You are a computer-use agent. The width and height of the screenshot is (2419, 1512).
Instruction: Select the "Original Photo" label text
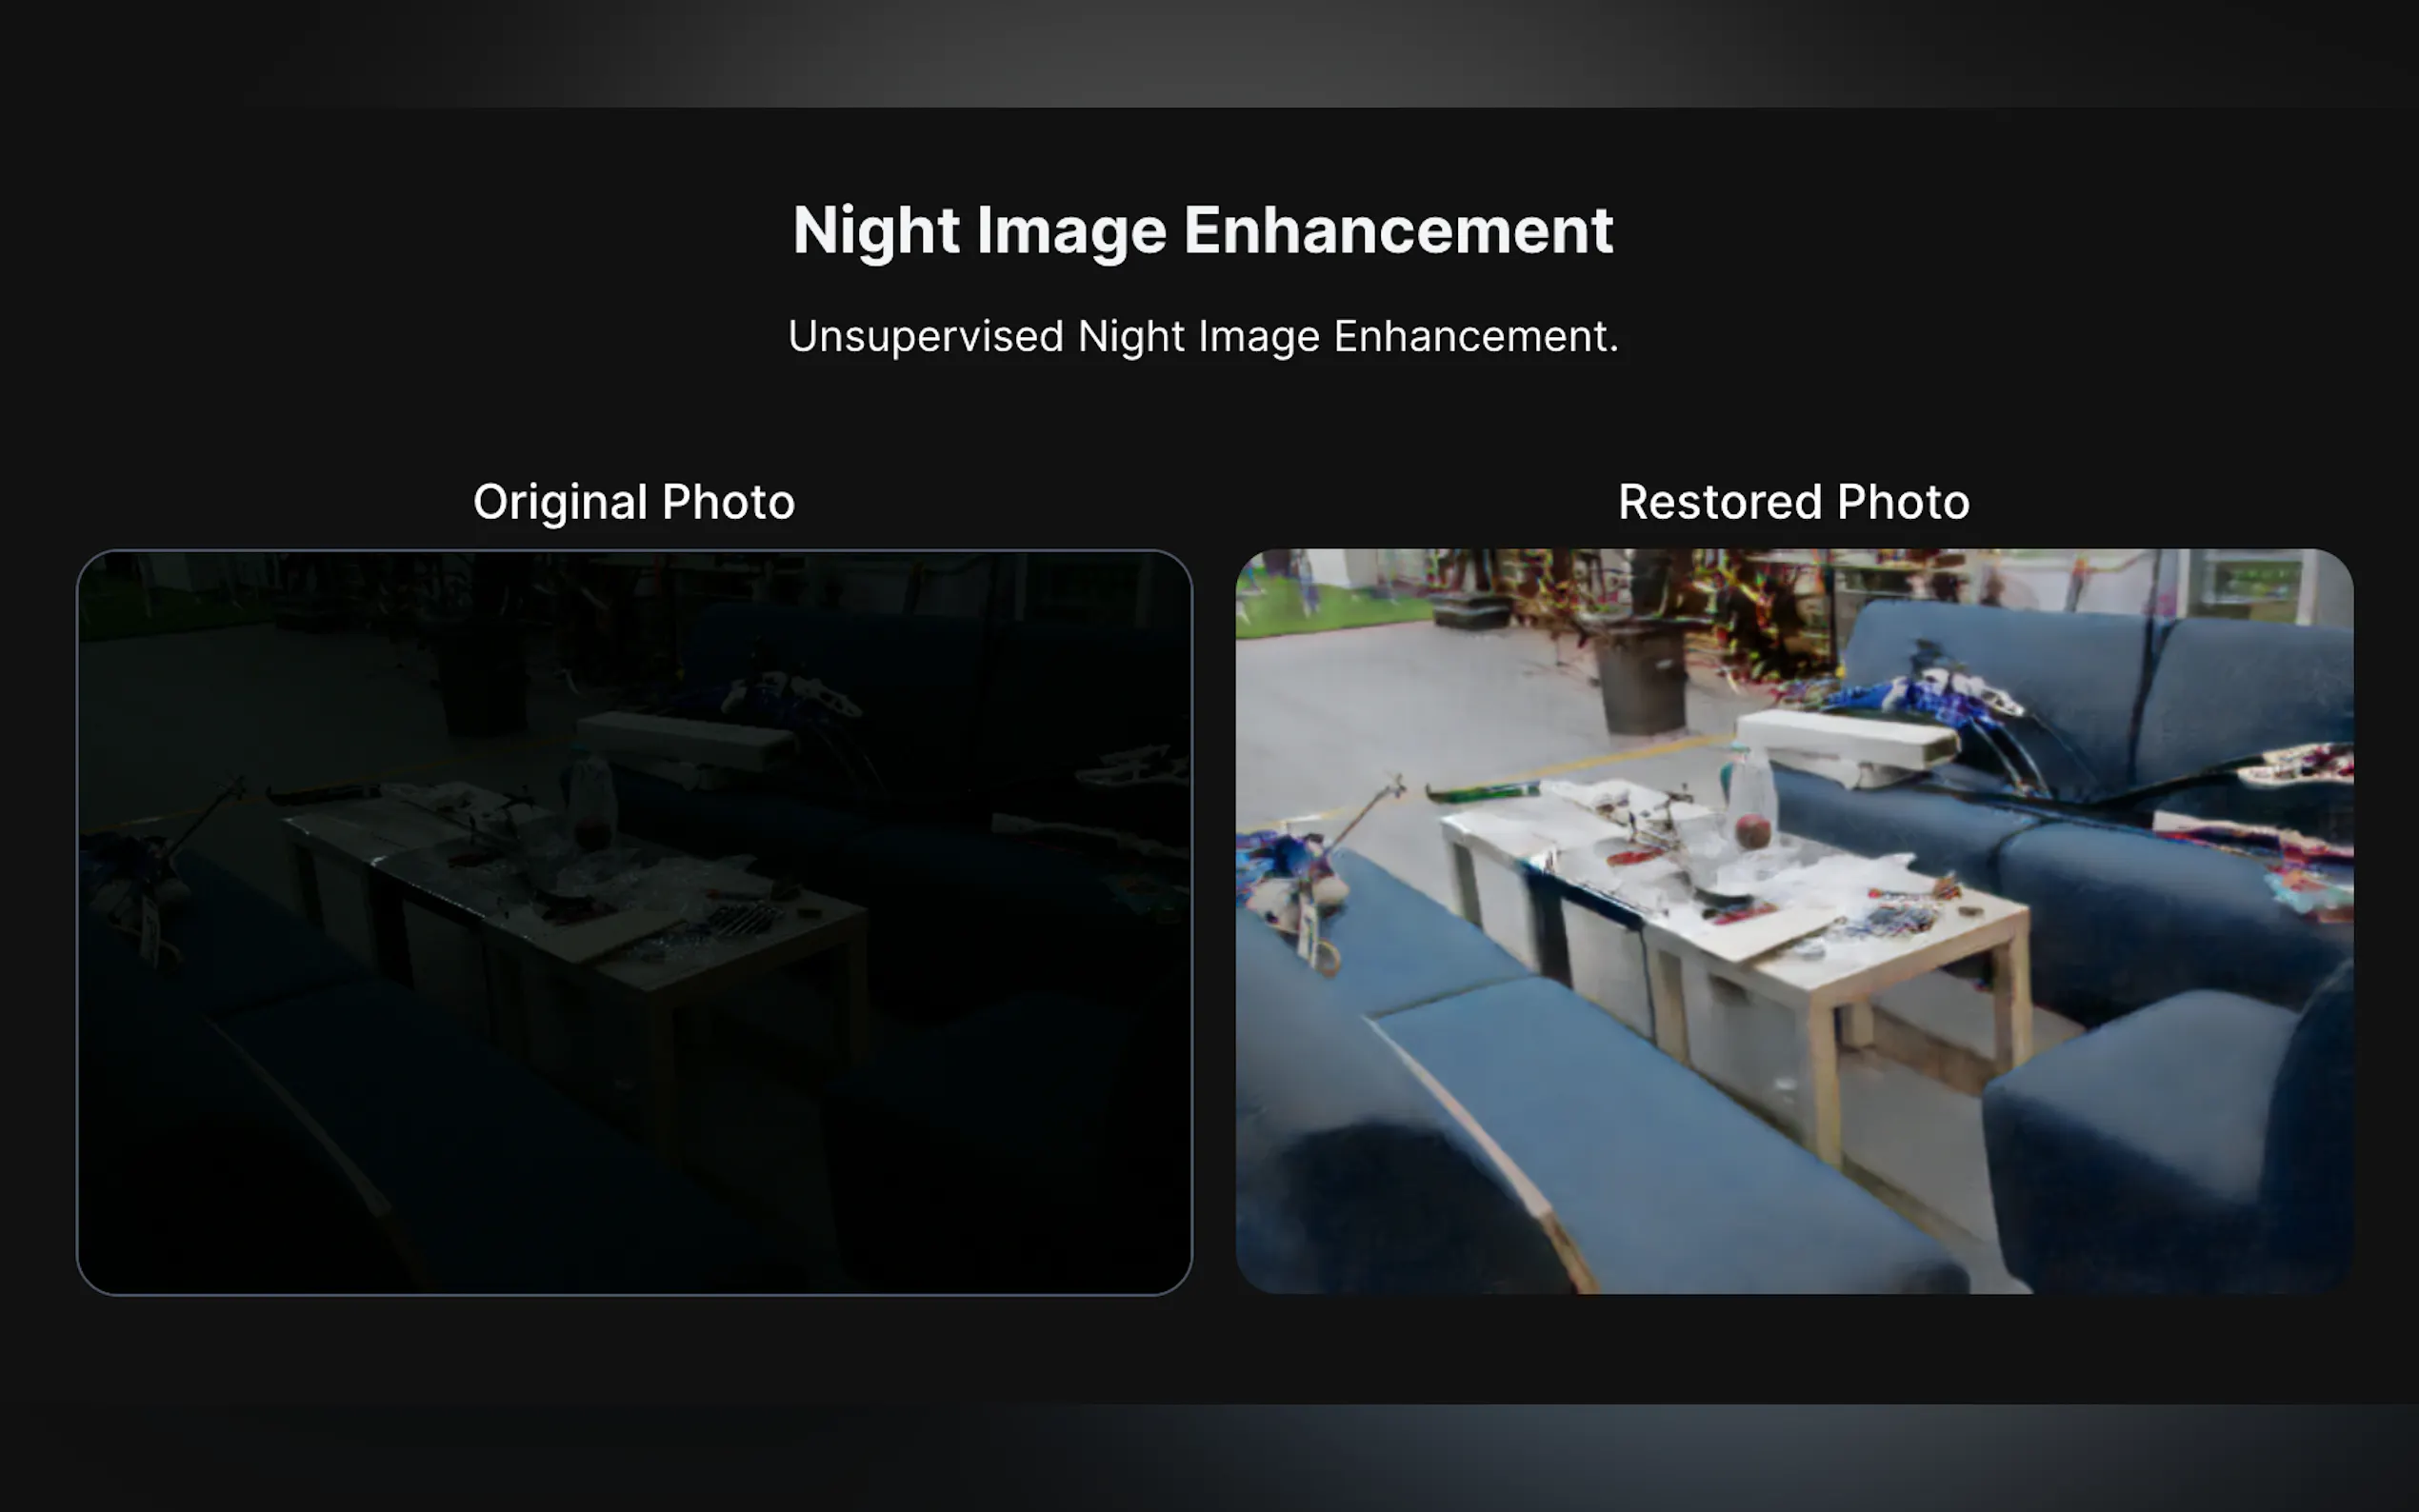(x=634, y=502)
